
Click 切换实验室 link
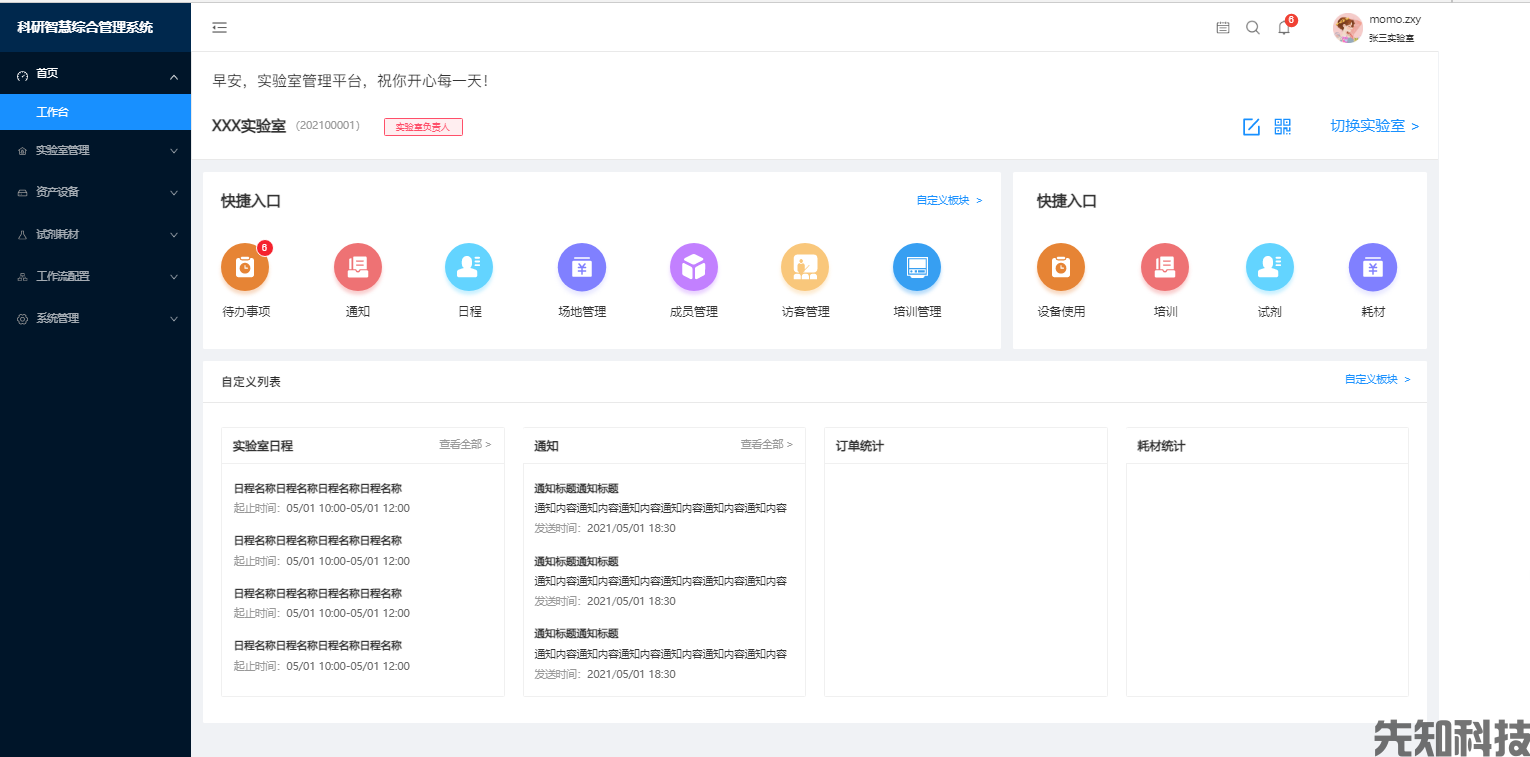(1374, 126)
